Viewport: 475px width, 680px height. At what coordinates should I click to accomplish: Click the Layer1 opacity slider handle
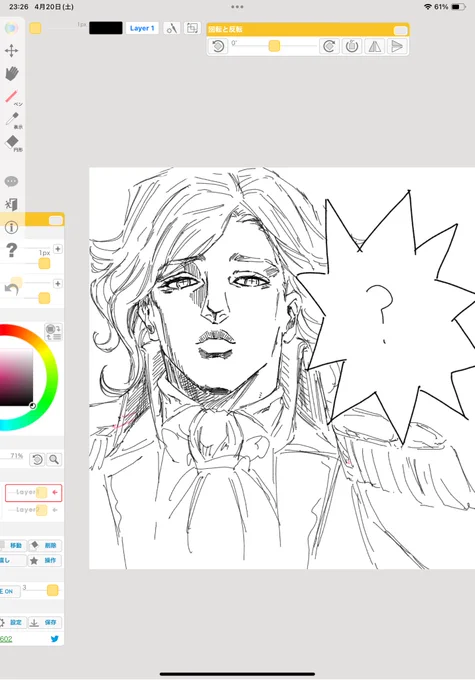42,492
